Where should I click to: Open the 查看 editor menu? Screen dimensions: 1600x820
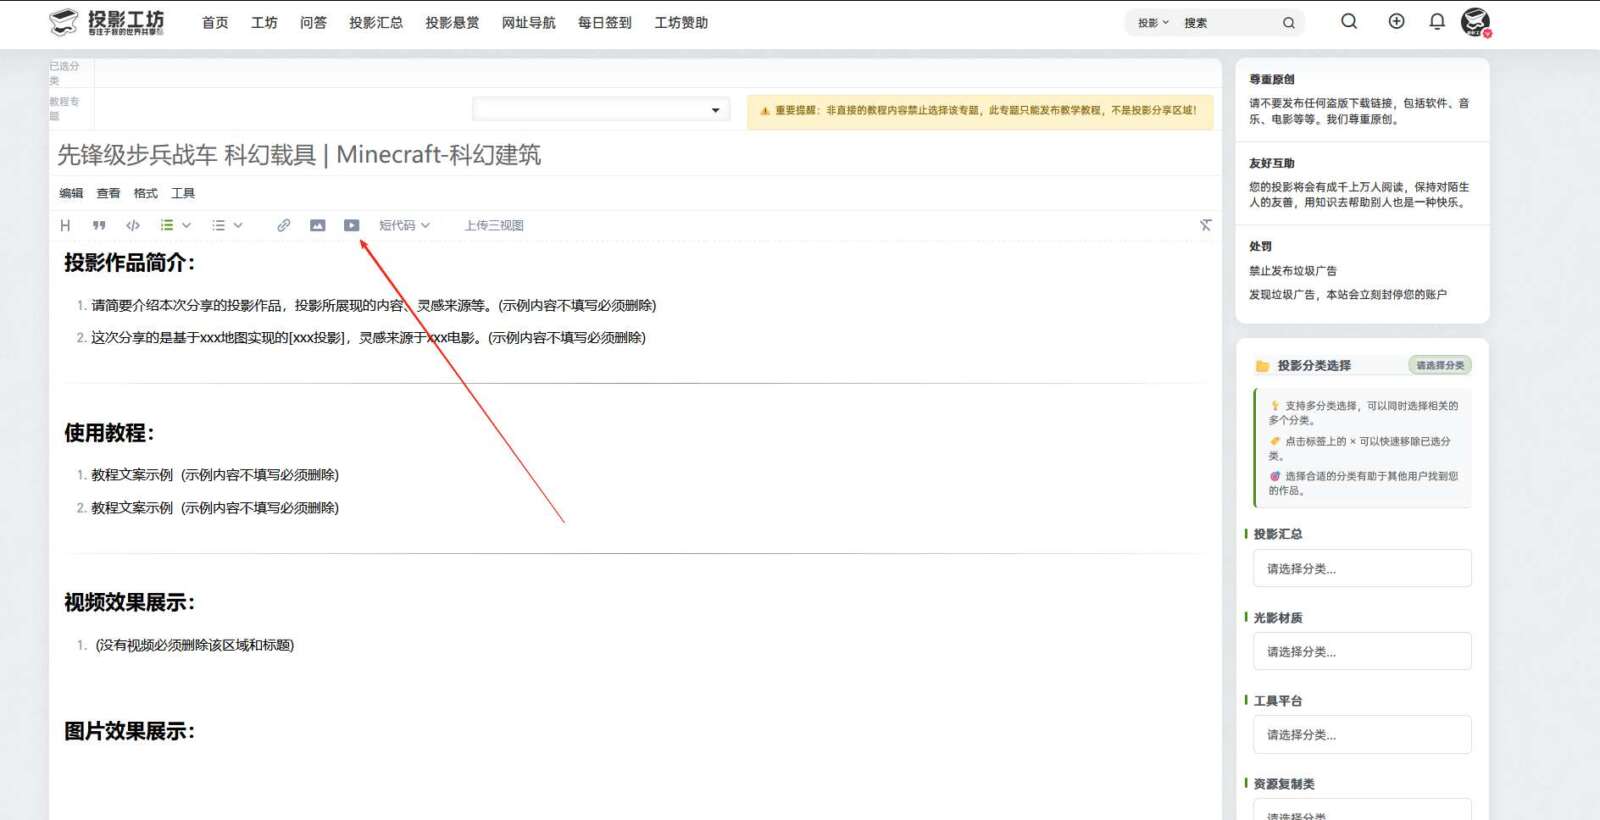click(108, 193)
